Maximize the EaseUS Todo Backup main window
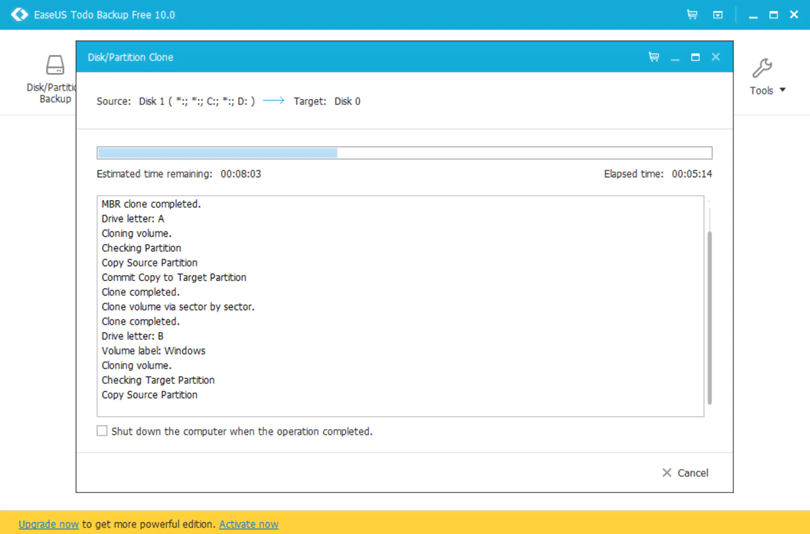This screenshot has width=810, height=534. [773, 15]
